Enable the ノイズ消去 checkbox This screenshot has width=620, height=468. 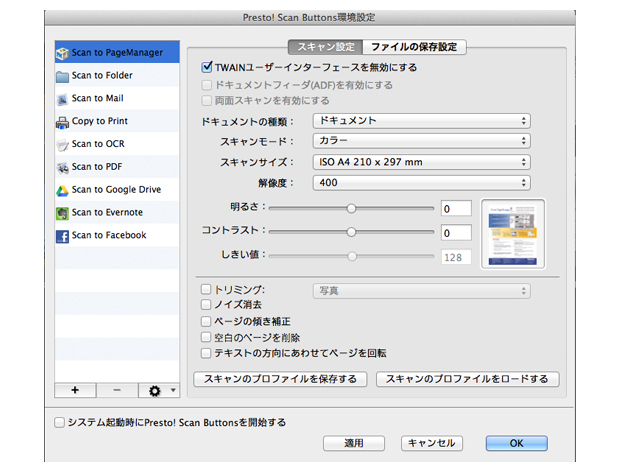point(206,304)
